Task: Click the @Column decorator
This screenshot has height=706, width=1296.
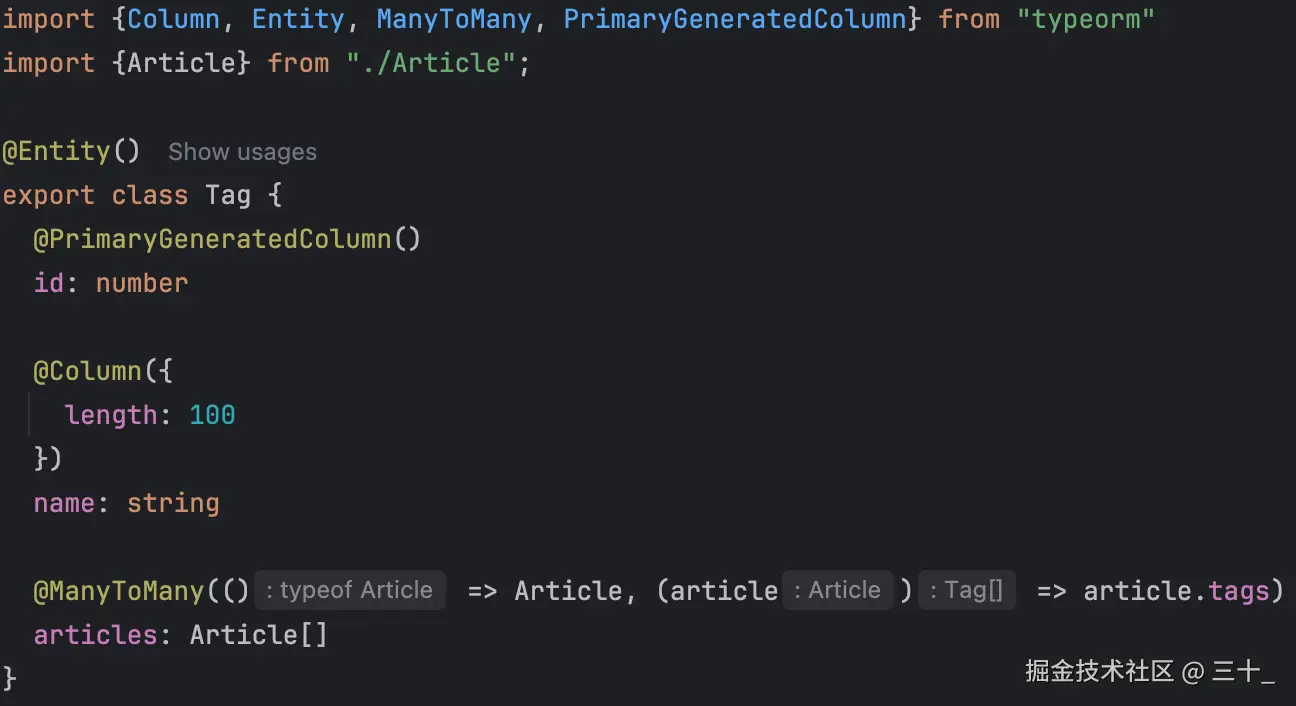Action: coord(88,371)
